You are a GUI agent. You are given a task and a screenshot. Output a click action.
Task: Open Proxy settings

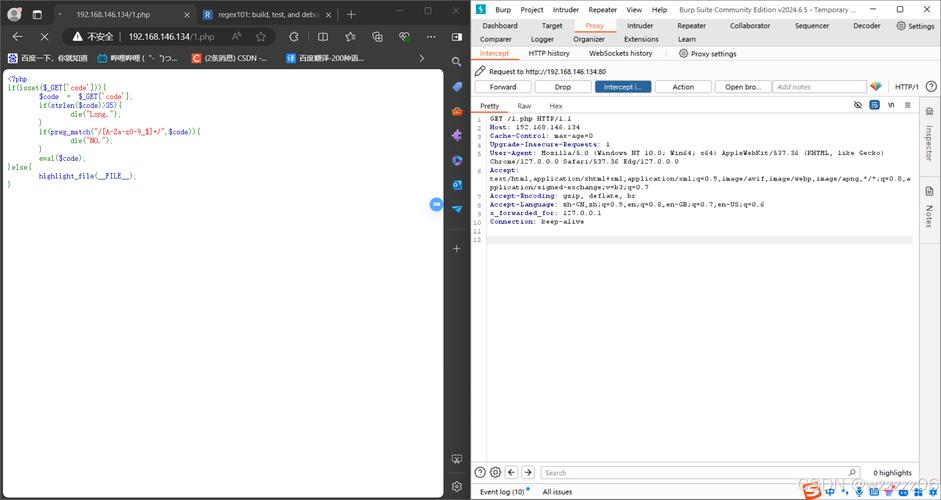708,53
